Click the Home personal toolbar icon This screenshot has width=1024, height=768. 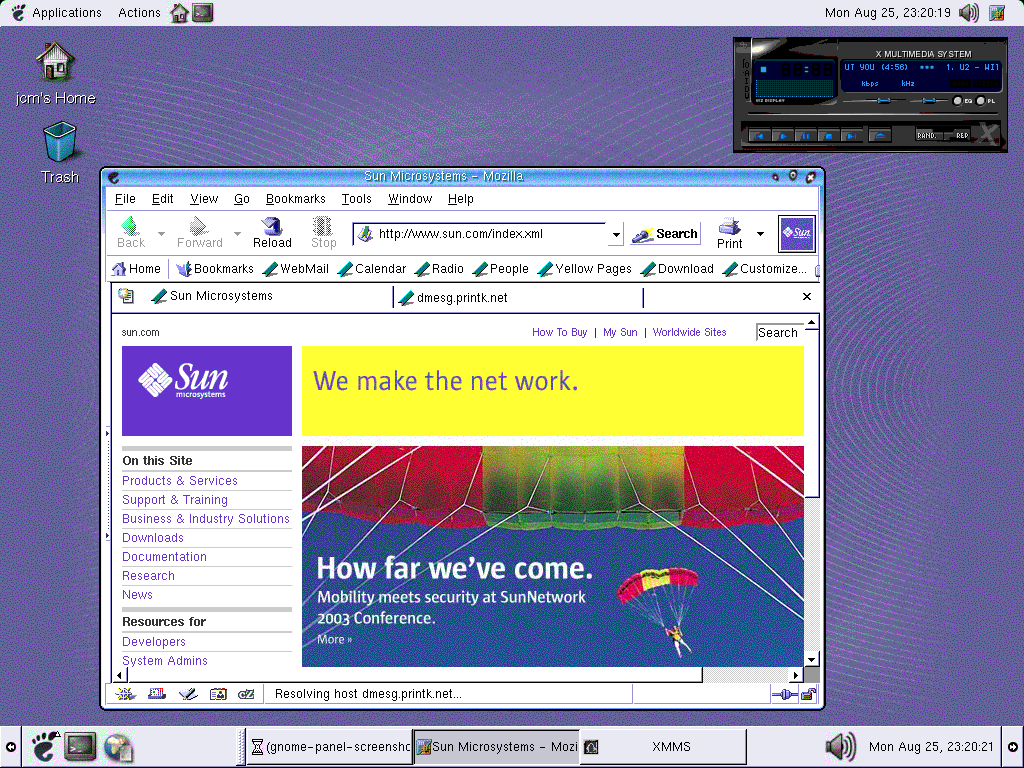(x=119, y=268)
